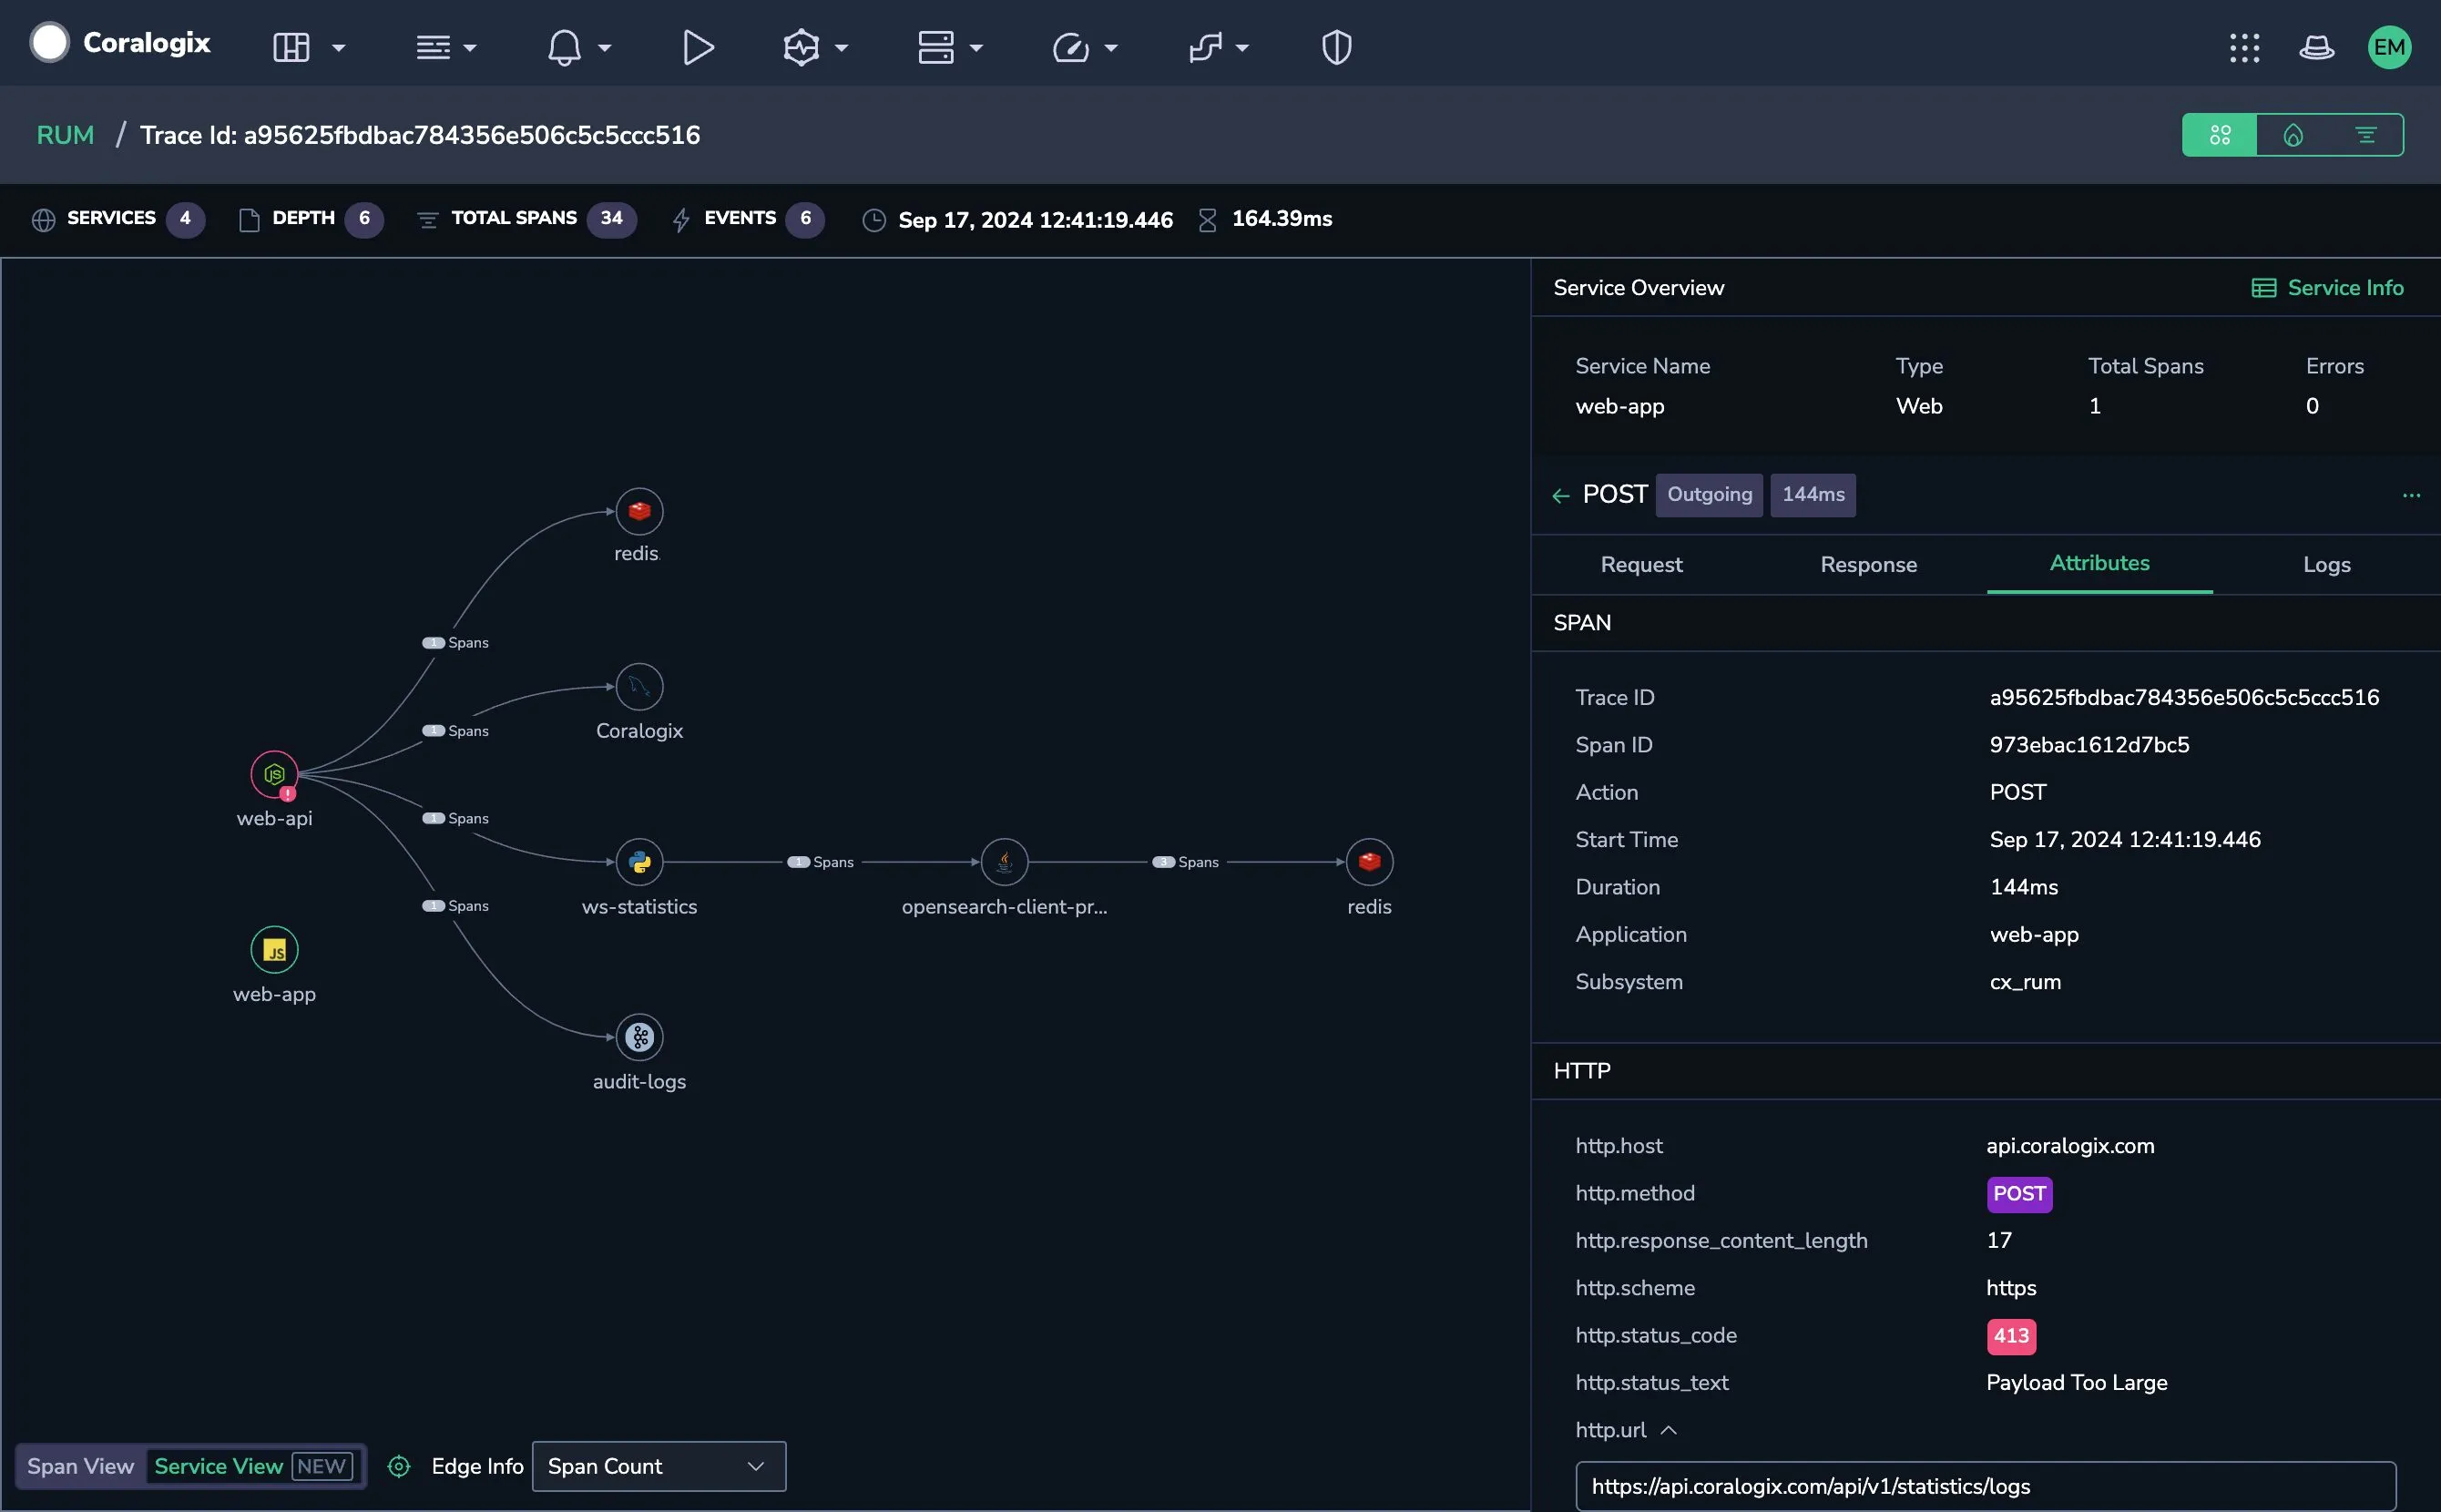Viewport: 2441px width, 1512px height.
Task: Click Spans edge between opensearch and redis
Action: [x=1185, y=862]
